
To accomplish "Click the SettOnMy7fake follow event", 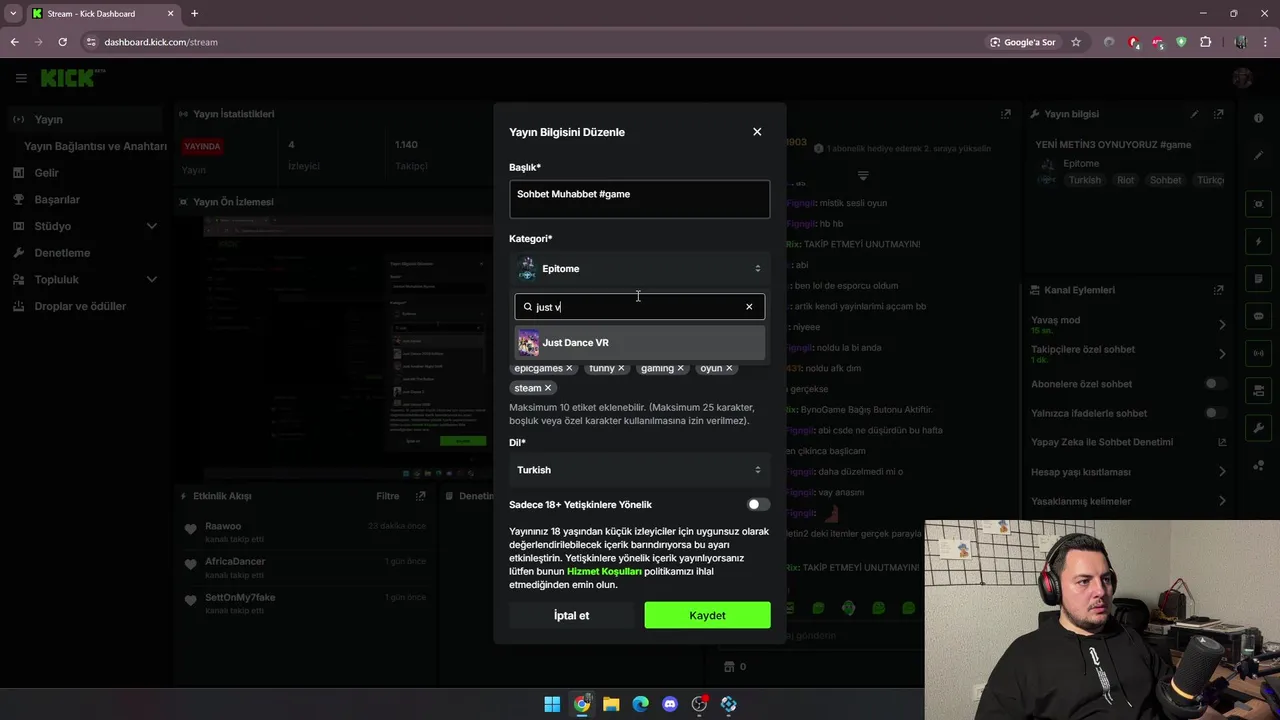I will 306,603.
